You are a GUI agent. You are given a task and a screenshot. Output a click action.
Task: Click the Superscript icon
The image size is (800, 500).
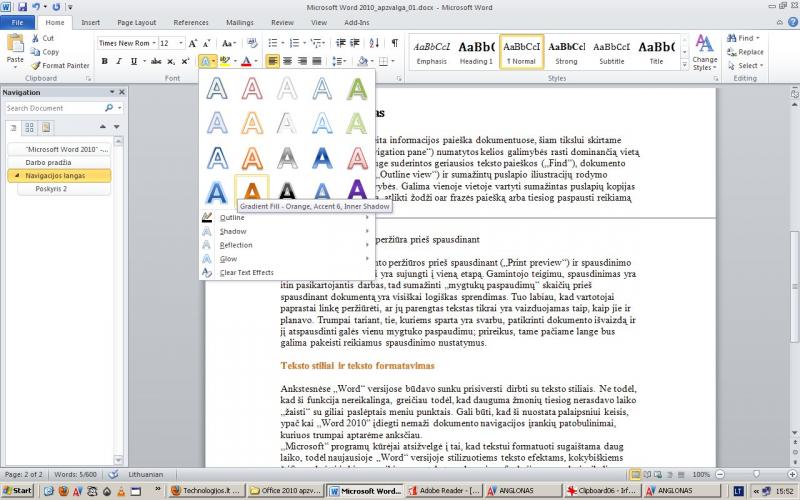[x=185, y=61]
